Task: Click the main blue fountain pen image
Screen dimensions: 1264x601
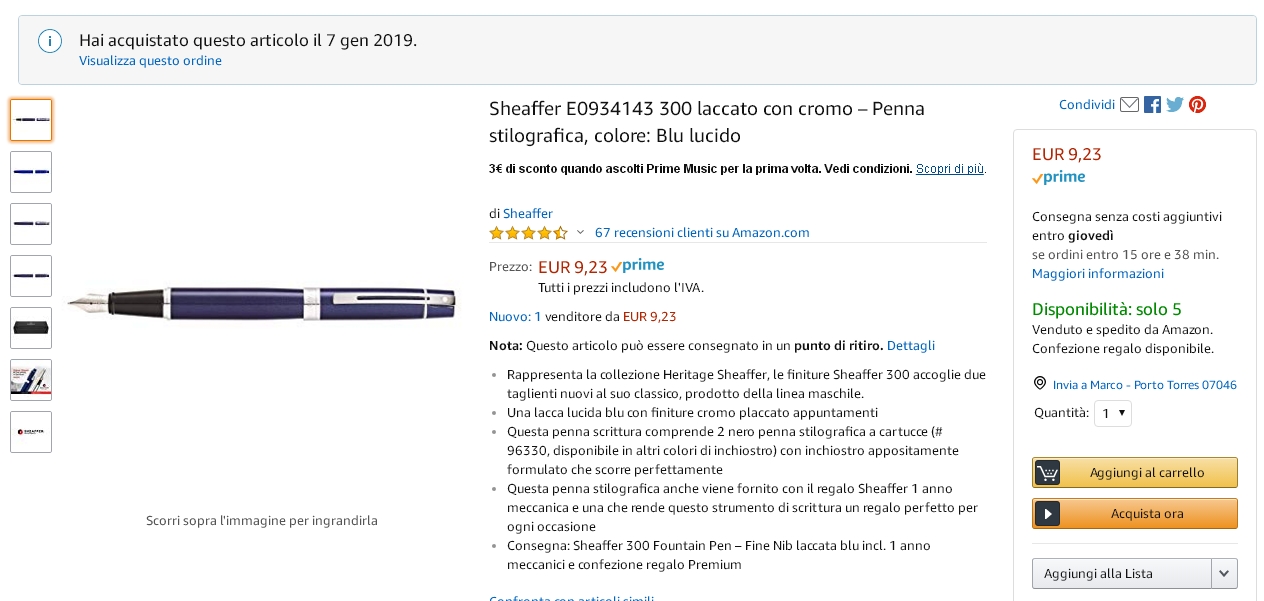Action: 262,298
